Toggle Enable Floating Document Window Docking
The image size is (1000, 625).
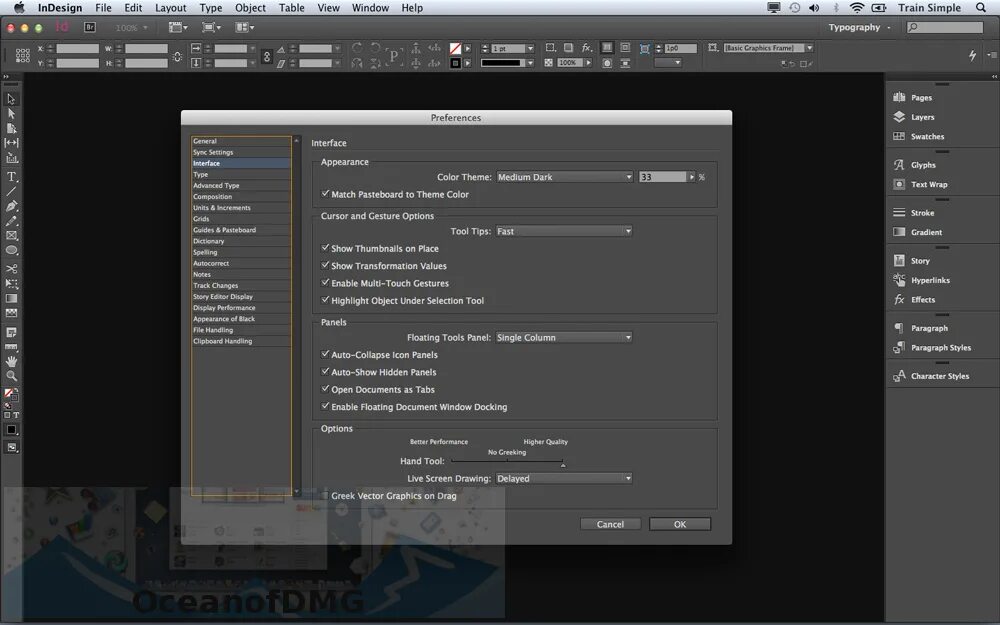(x=325, y=406)
